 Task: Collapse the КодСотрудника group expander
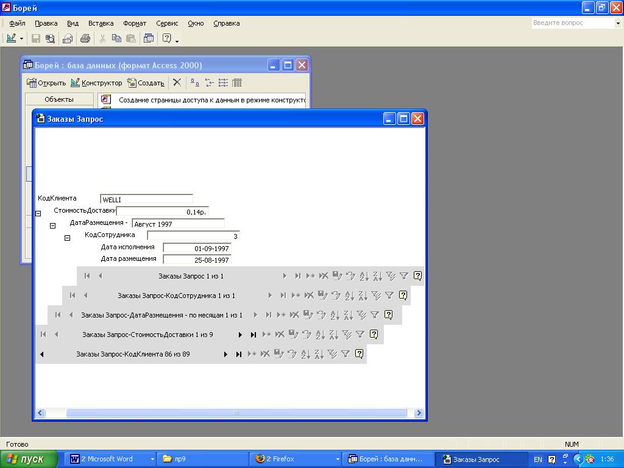[67, 238]
